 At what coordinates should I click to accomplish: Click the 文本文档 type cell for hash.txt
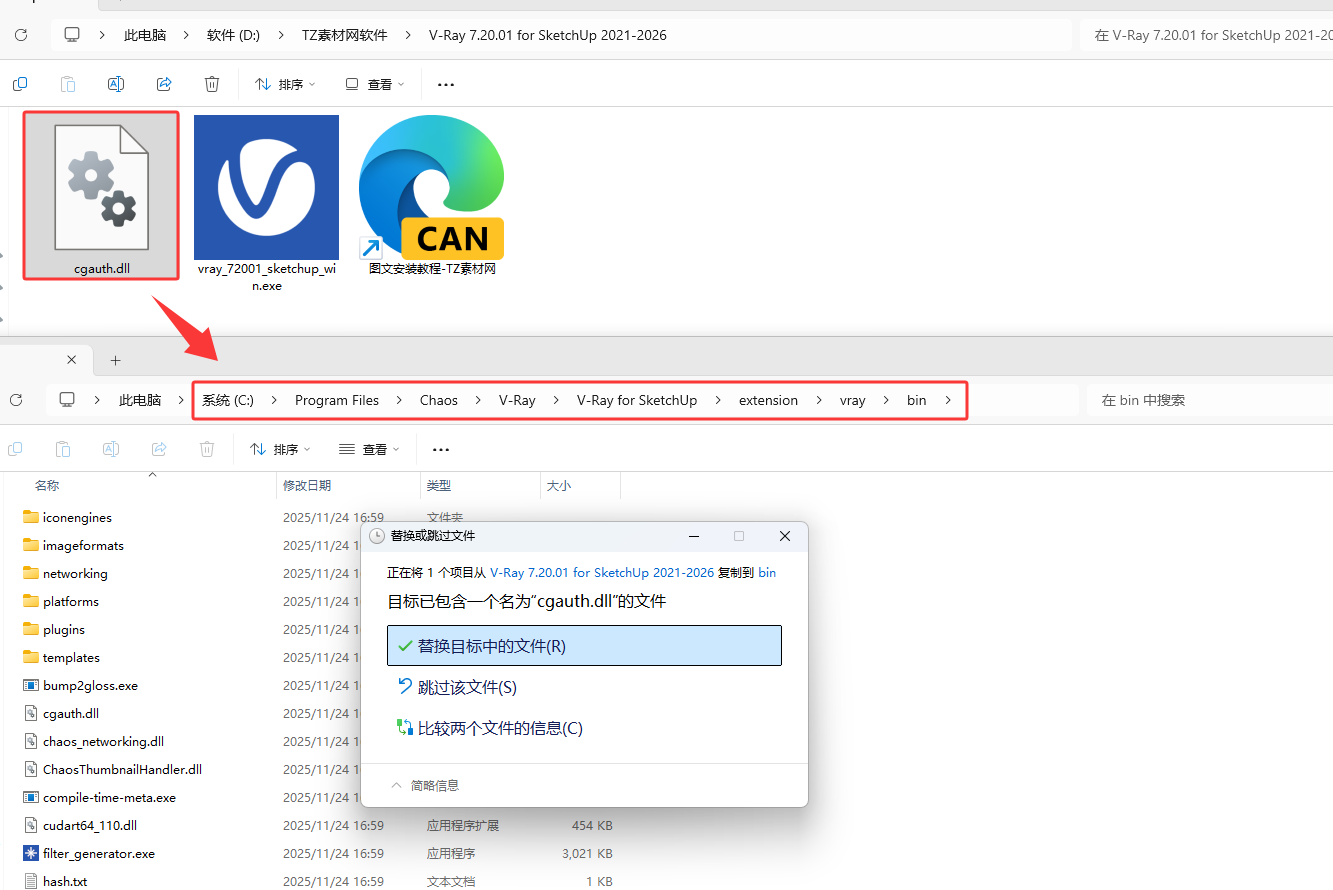(451, 881)
